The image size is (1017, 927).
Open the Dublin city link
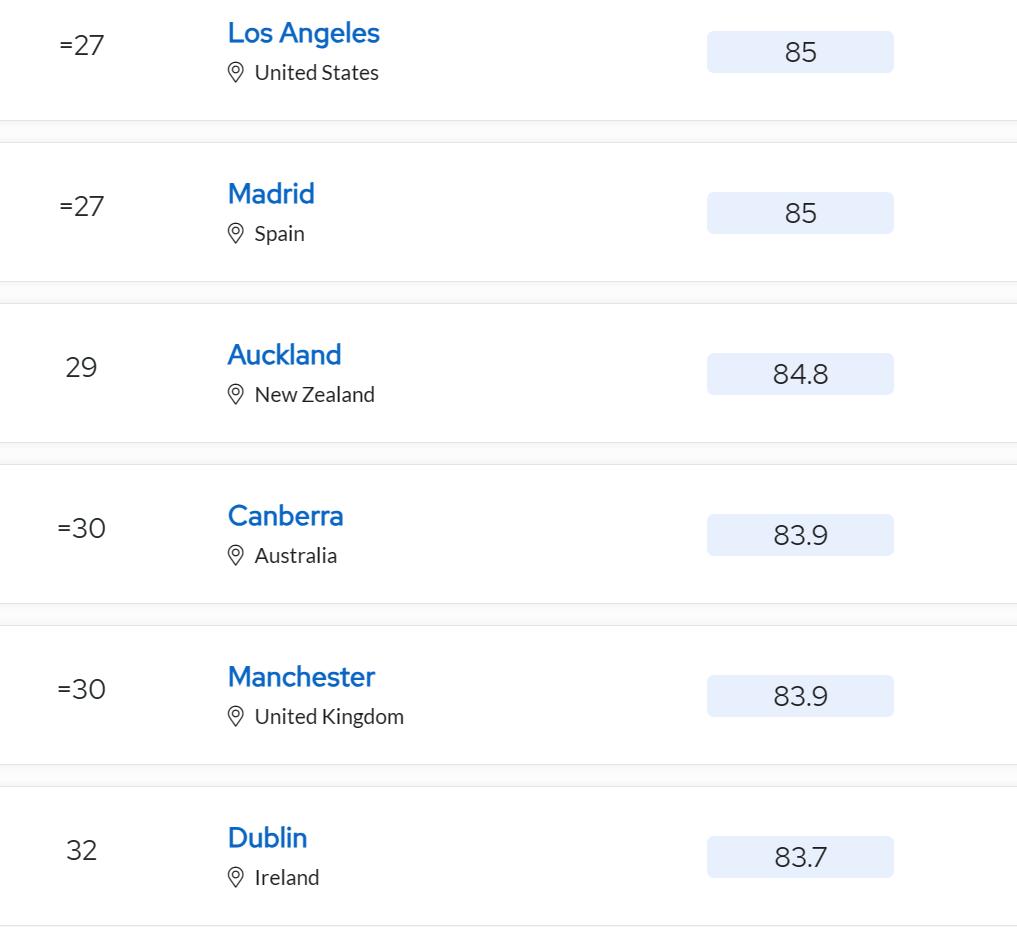(x=267, y=838)
